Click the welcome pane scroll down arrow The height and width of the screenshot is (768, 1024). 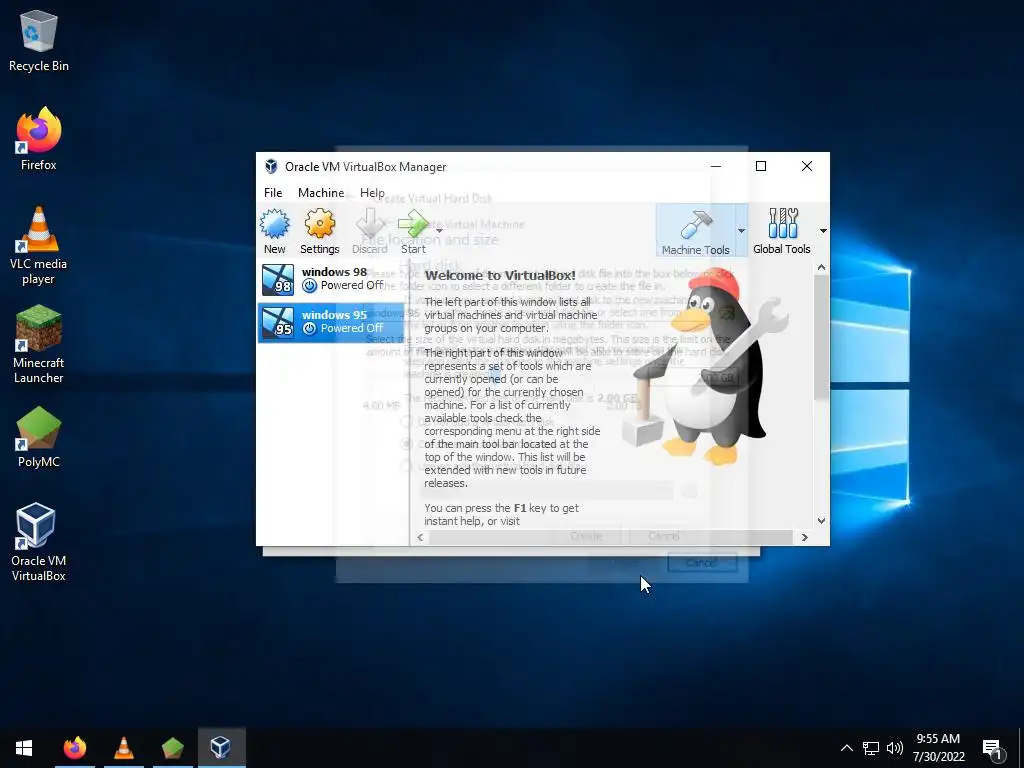[822, 520]
